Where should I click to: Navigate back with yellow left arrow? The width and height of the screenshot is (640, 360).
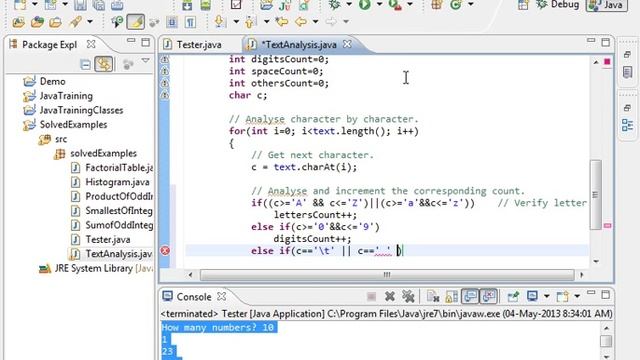(x=301, y=22)
